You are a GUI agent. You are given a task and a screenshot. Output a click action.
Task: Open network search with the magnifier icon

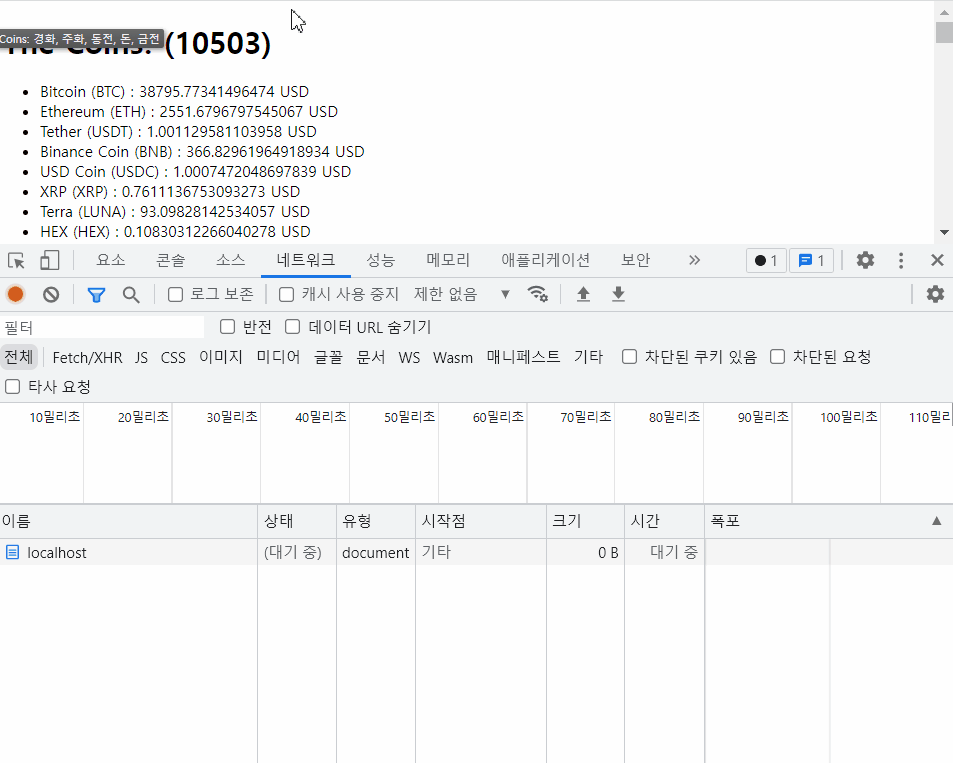tap(131, 295)
